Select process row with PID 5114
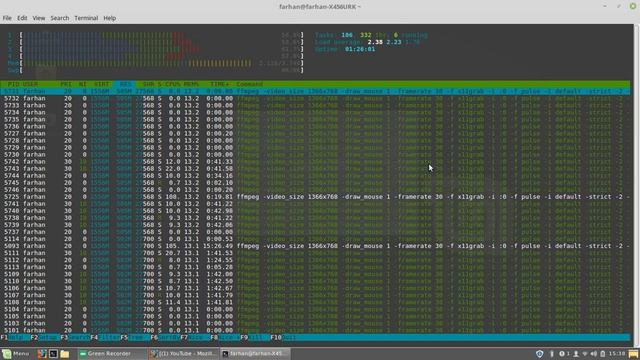The image size is (640, 360). click(315, 239)
